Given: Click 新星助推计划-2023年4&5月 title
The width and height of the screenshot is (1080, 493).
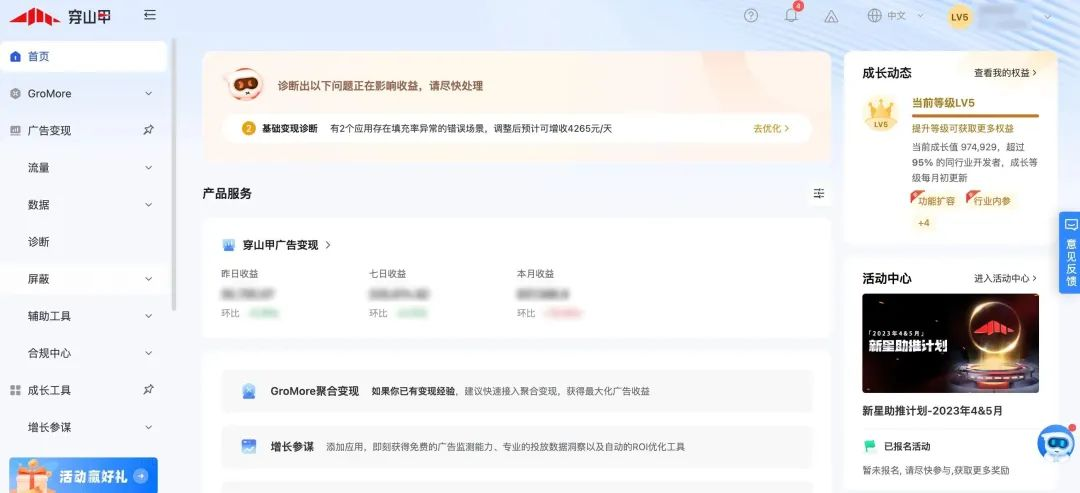Looking at the screenshot, I should [933, 411].
